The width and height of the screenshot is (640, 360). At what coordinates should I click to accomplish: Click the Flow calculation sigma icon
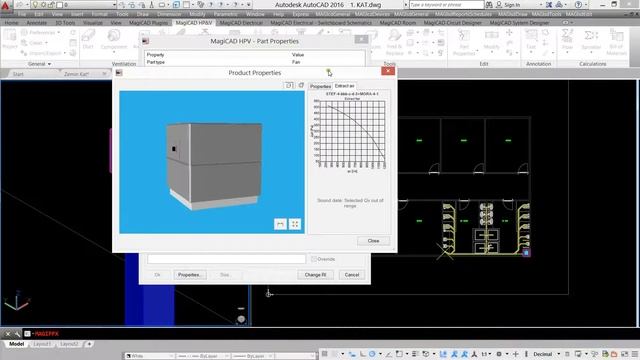pyautogui.click(x=567, y=40)
